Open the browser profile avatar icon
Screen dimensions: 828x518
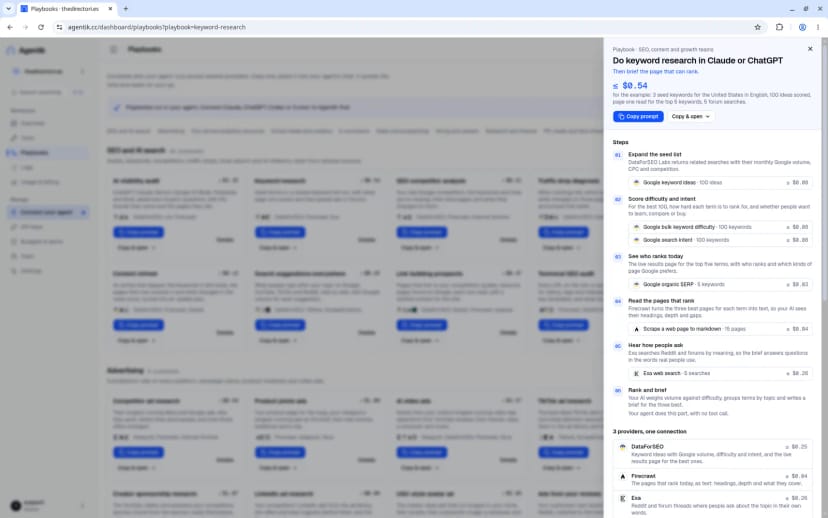[802, 27]
